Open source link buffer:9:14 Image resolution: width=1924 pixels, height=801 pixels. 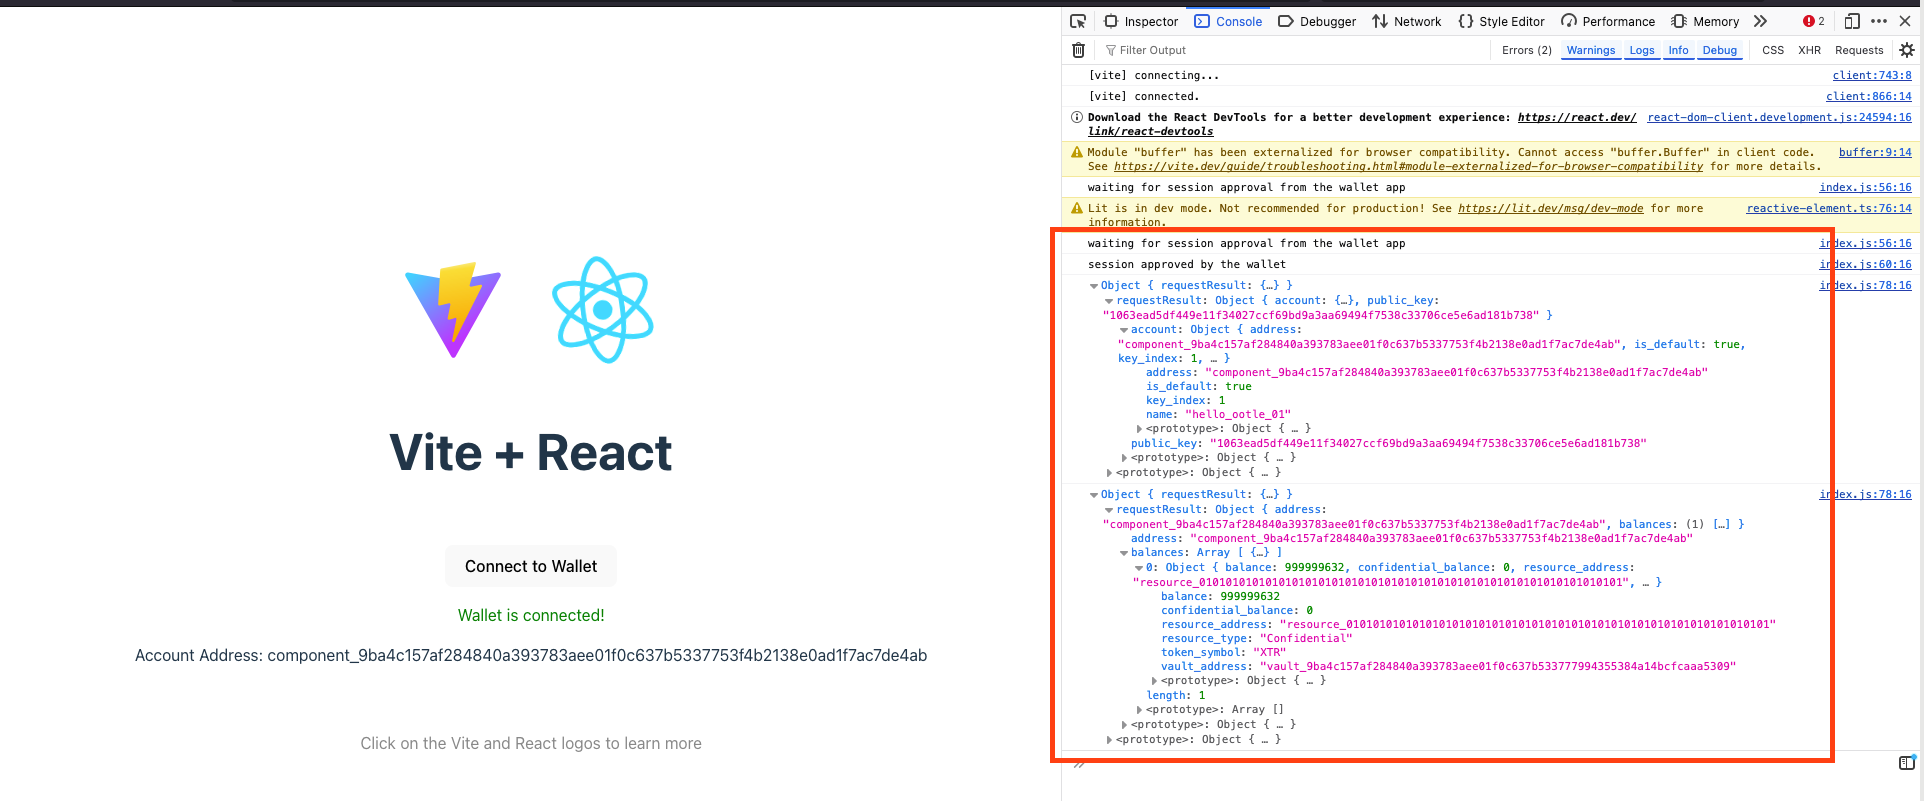click(x=1875, y=153)
